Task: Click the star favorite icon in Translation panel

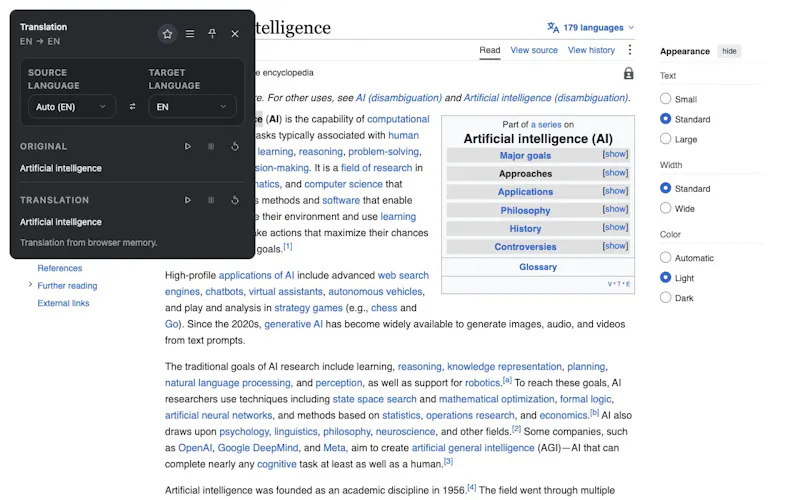Action: 167,34
